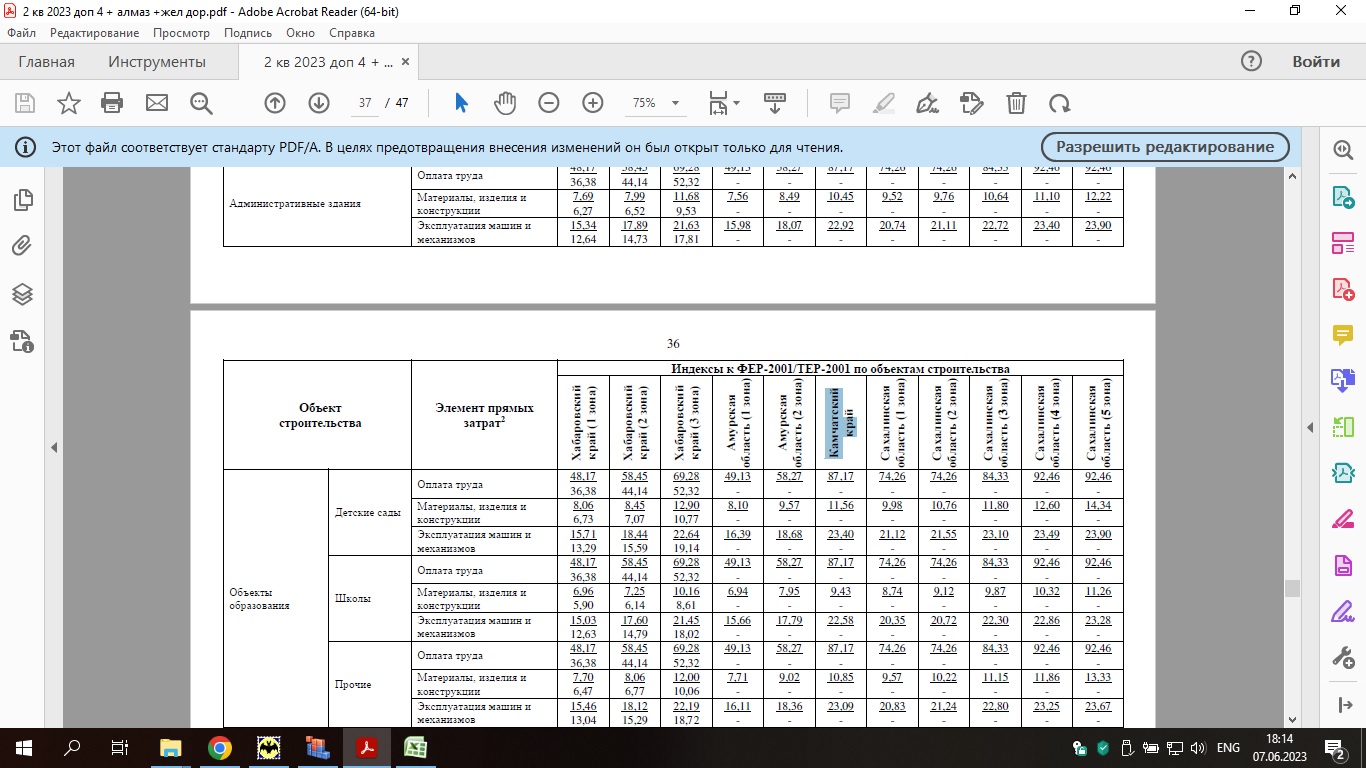Click the Send by email envelope icon
The width and height of the screenshot is (1366, 768).
pyautogui.click(x=157, y=103)
